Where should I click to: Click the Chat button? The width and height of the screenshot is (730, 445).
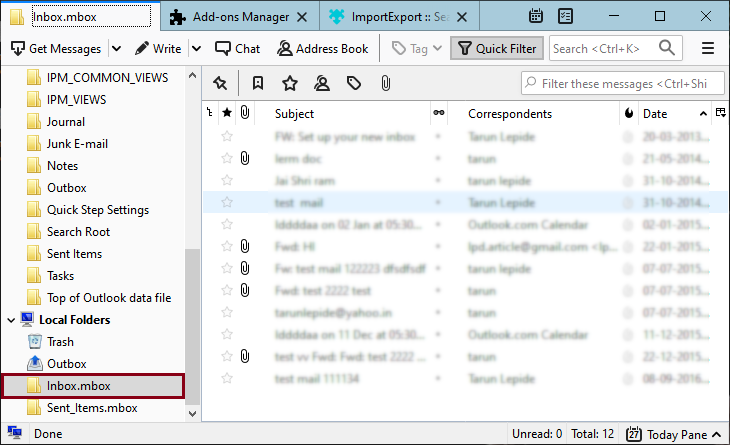coord(236,48)
